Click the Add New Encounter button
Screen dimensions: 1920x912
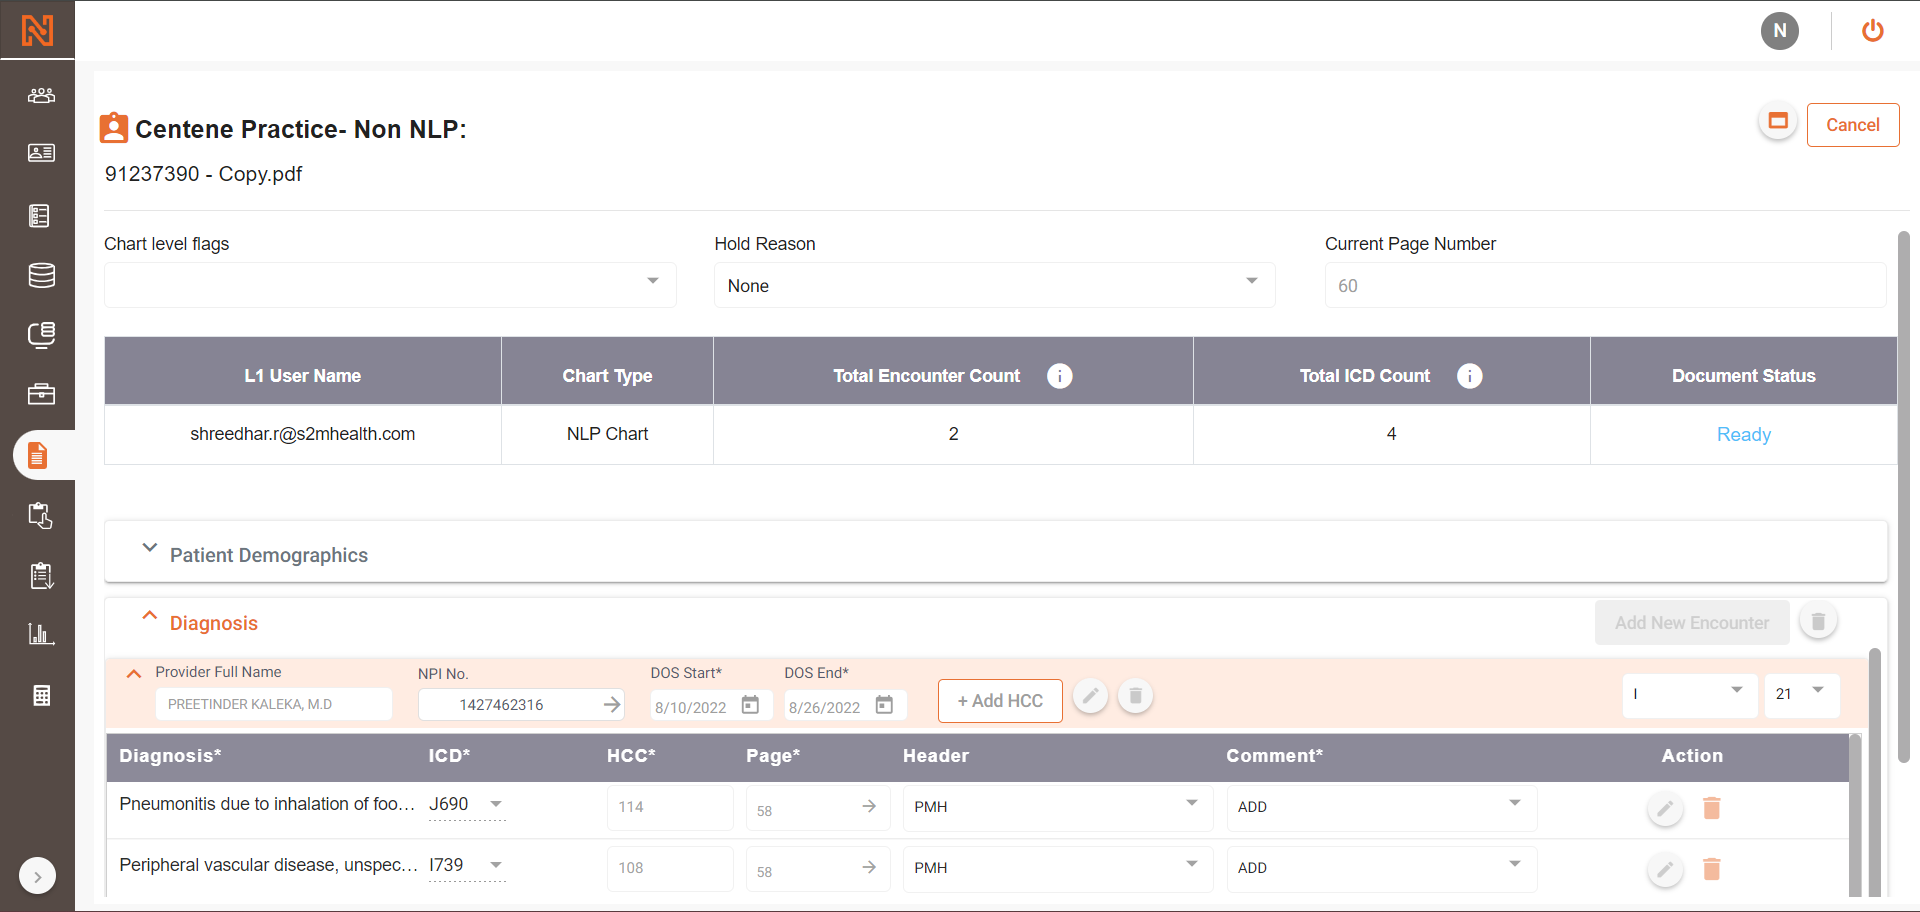pyautogui.click(x=1692, y=623)
